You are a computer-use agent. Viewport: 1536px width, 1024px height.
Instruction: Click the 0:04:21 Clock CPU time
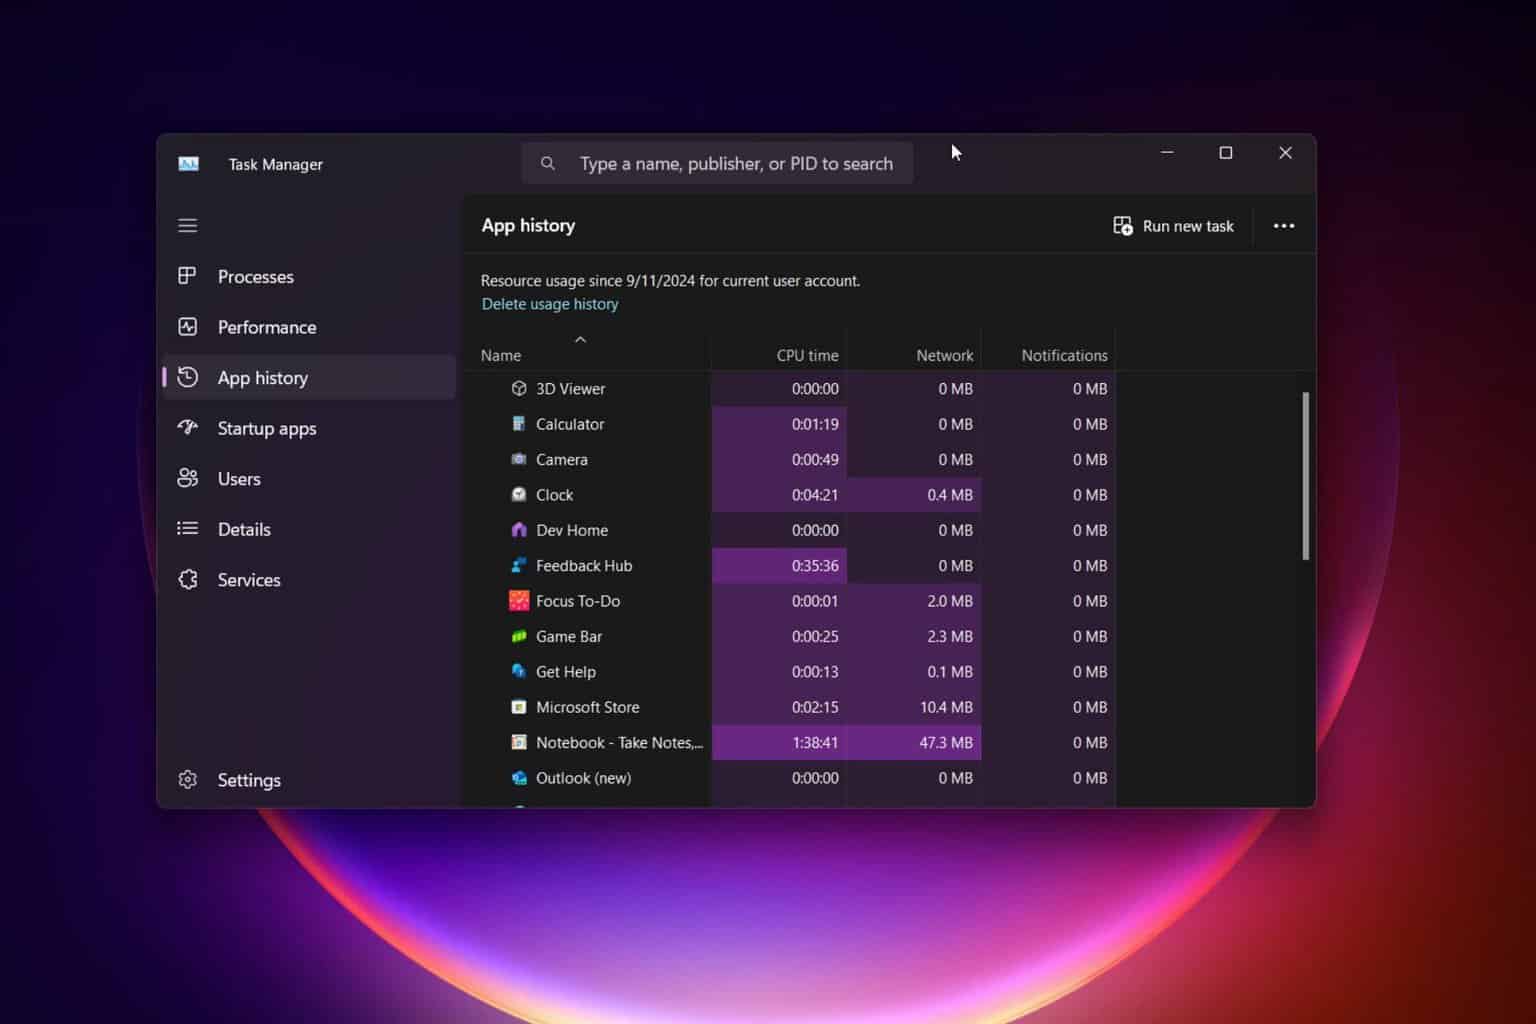click(779, 495)
